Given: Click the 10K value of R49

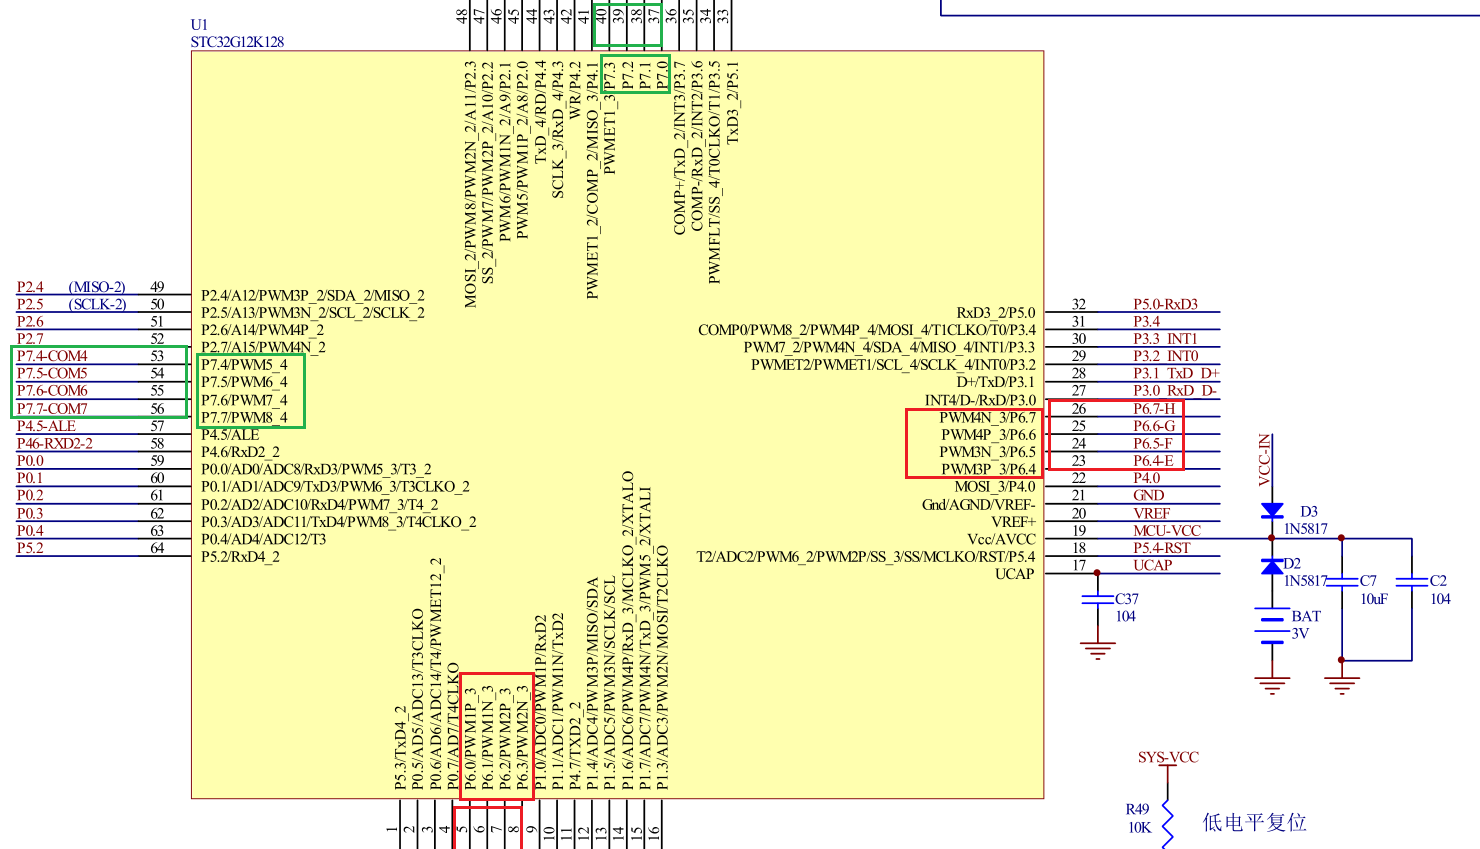Looking at the screenshot, I should 1139,827.
